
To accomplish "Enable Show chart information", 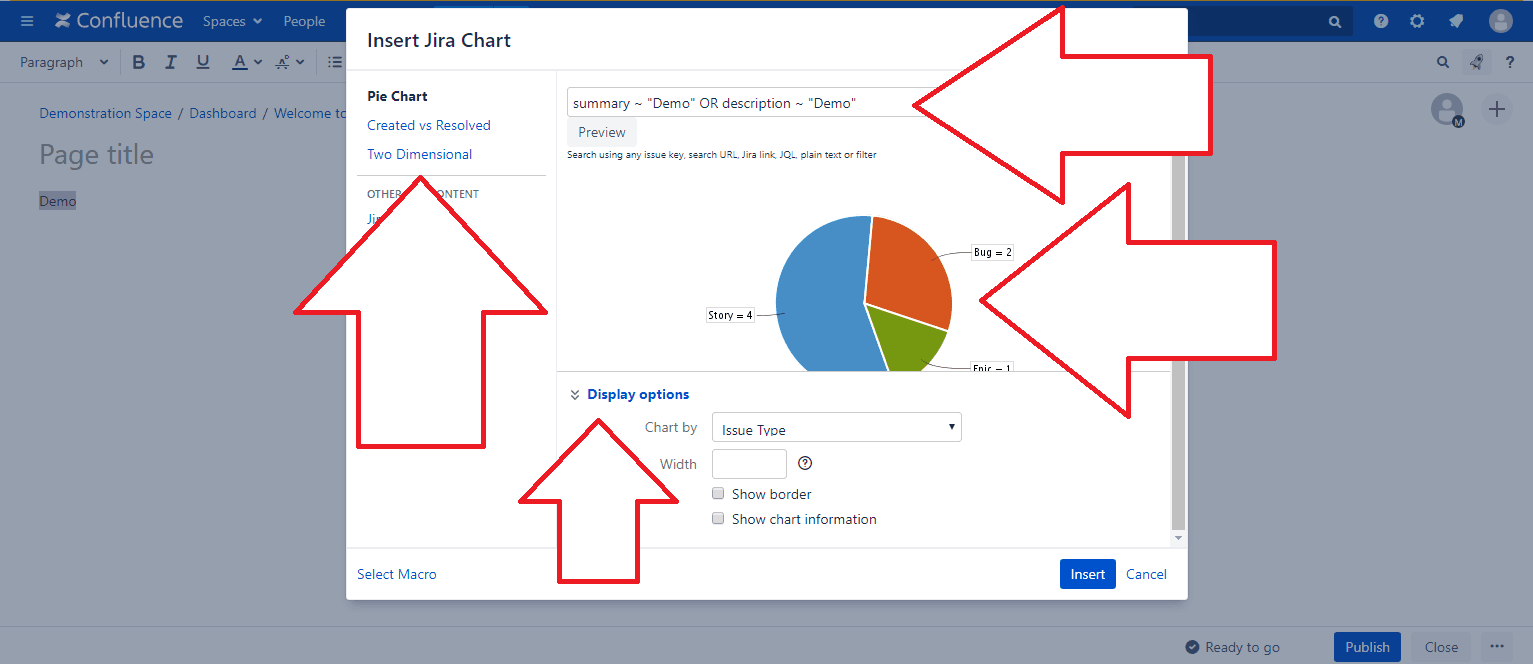I will tap(718, 518).
